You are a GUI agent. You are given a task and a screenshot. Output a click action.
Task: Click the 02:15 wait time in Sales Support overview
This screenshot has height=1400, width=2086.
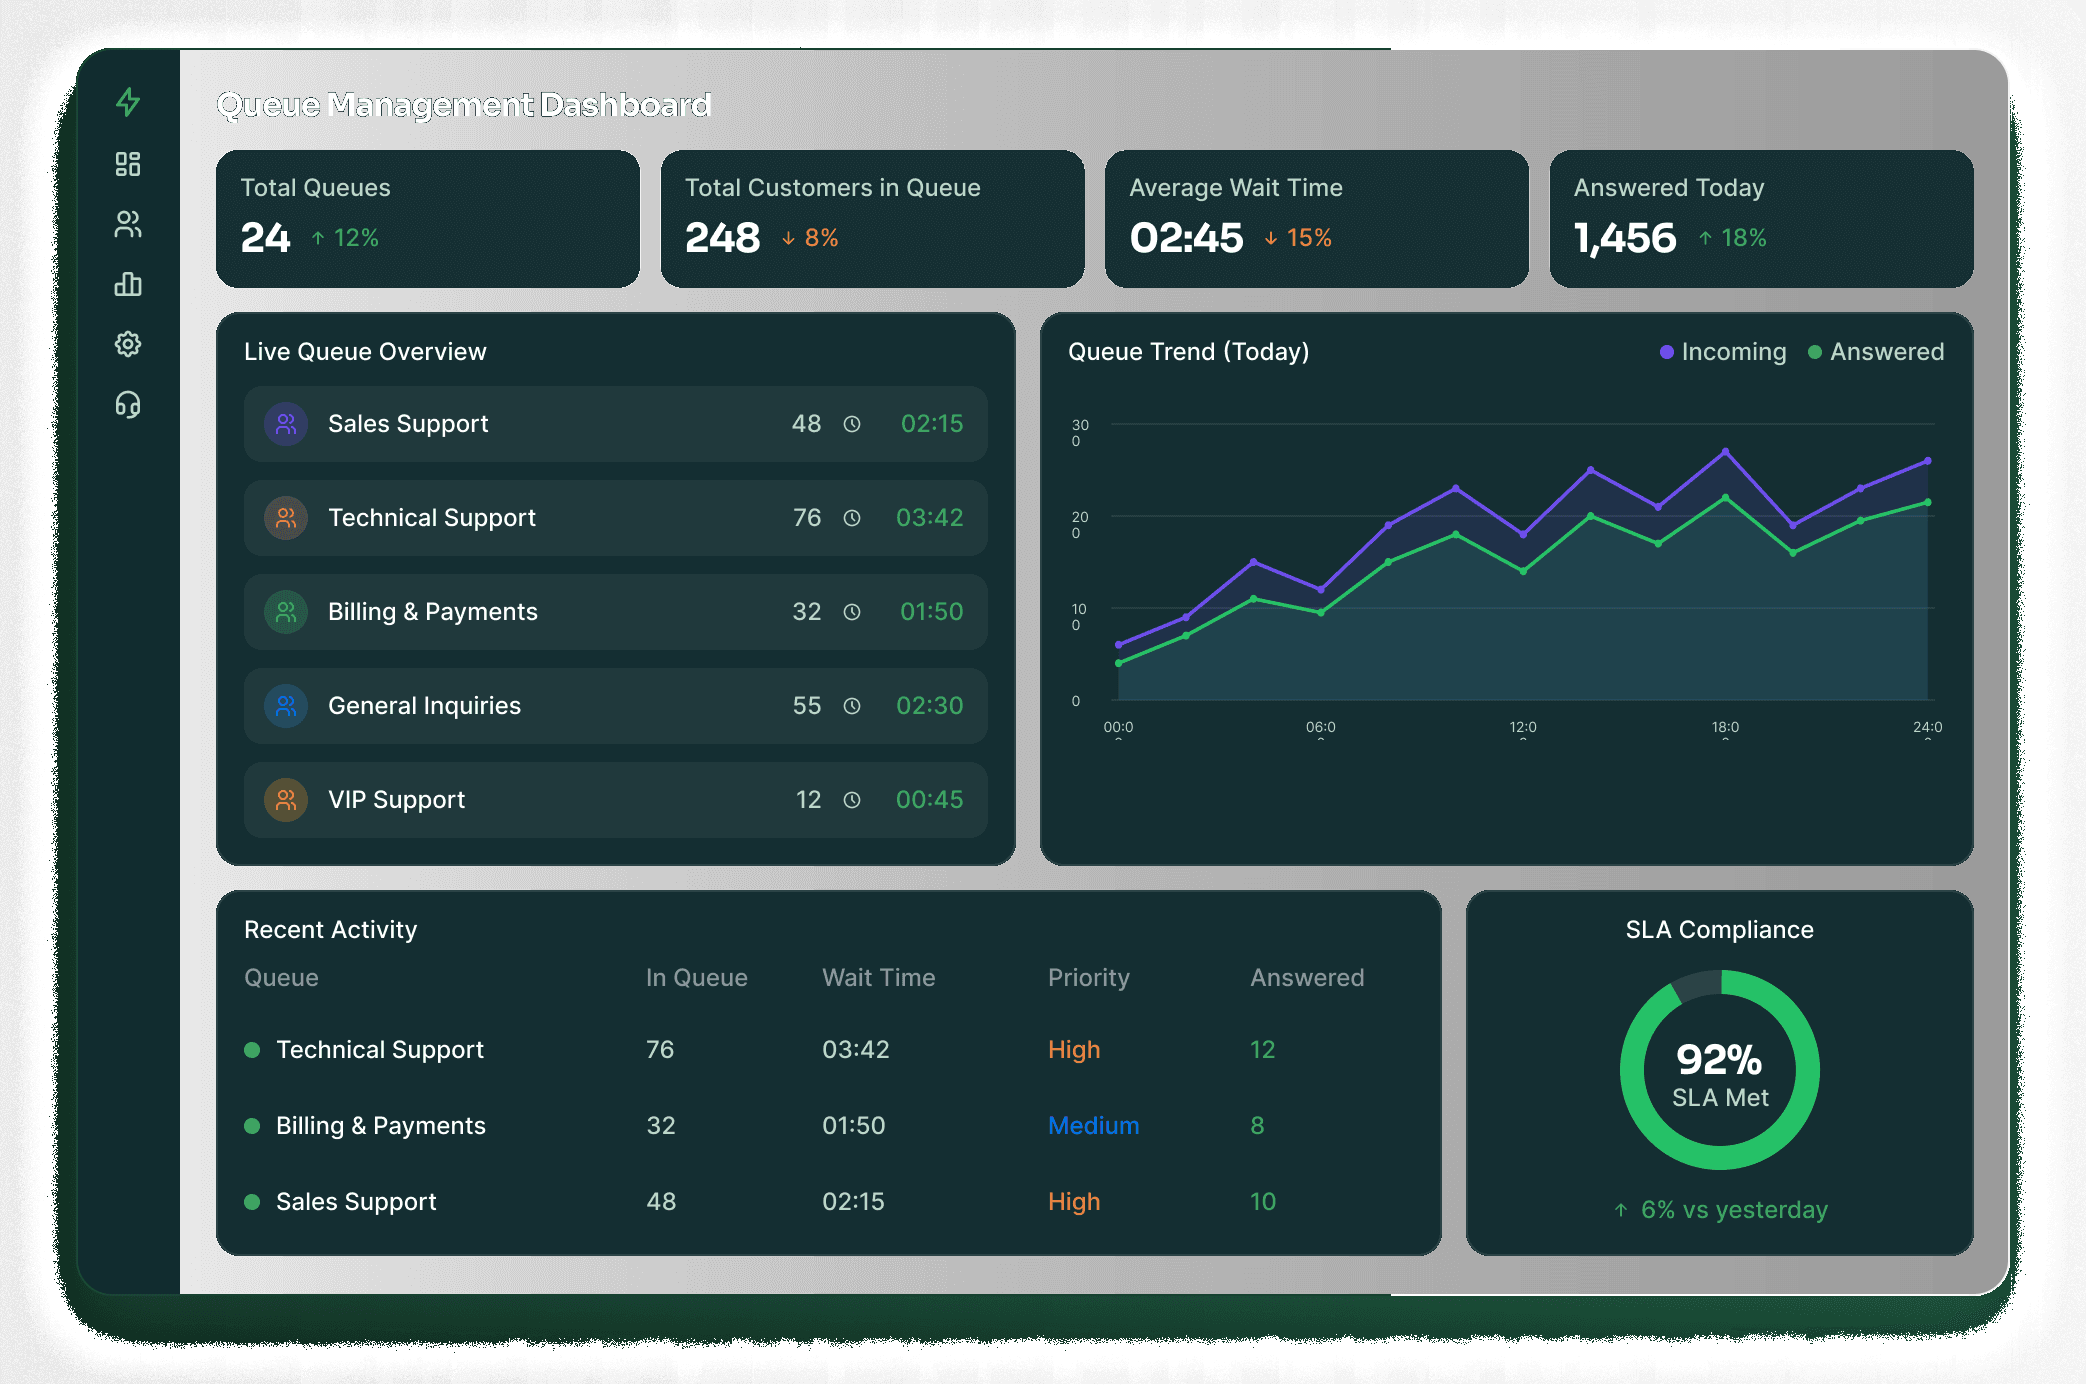[932, 424]
